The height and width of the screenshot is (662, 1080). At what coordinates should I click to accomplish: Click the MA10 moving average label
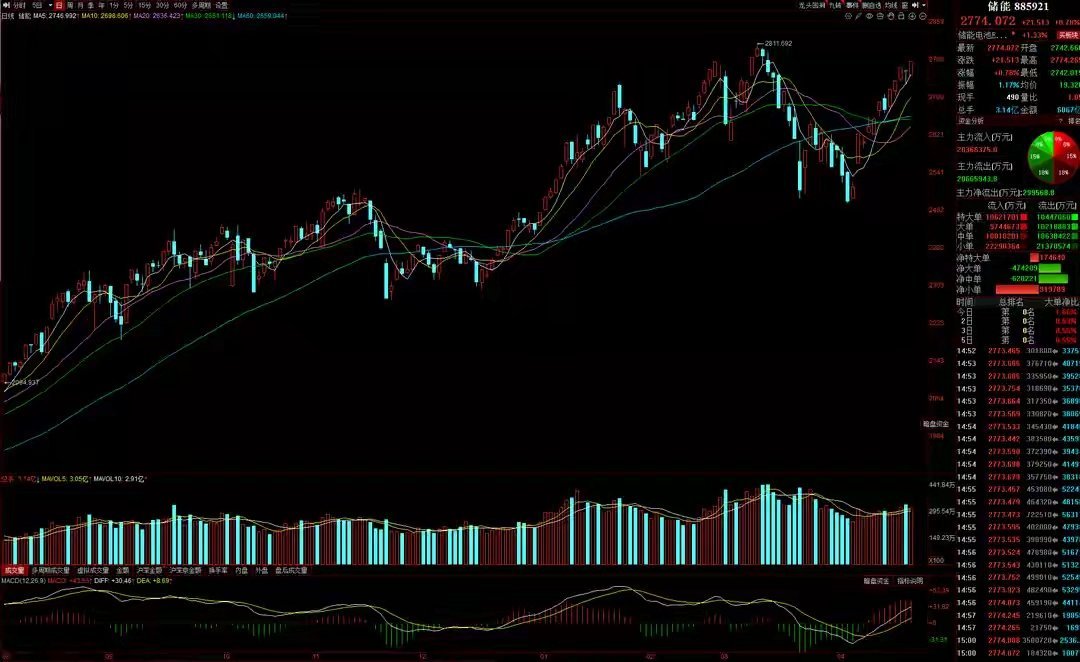pyautogui.click(x=105, y=15)
